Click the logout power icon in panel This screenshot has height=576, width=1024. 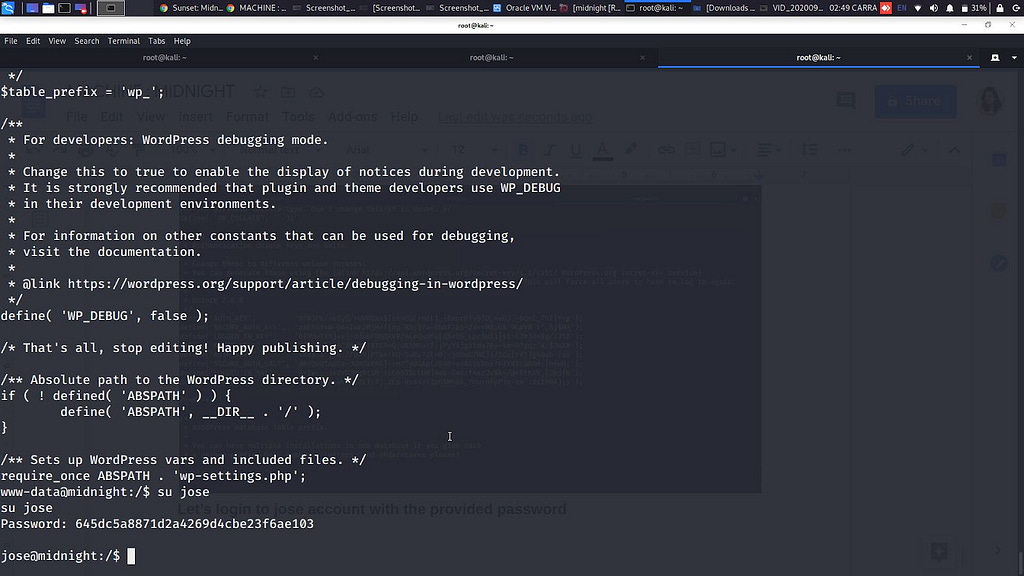coord(1016,8)
